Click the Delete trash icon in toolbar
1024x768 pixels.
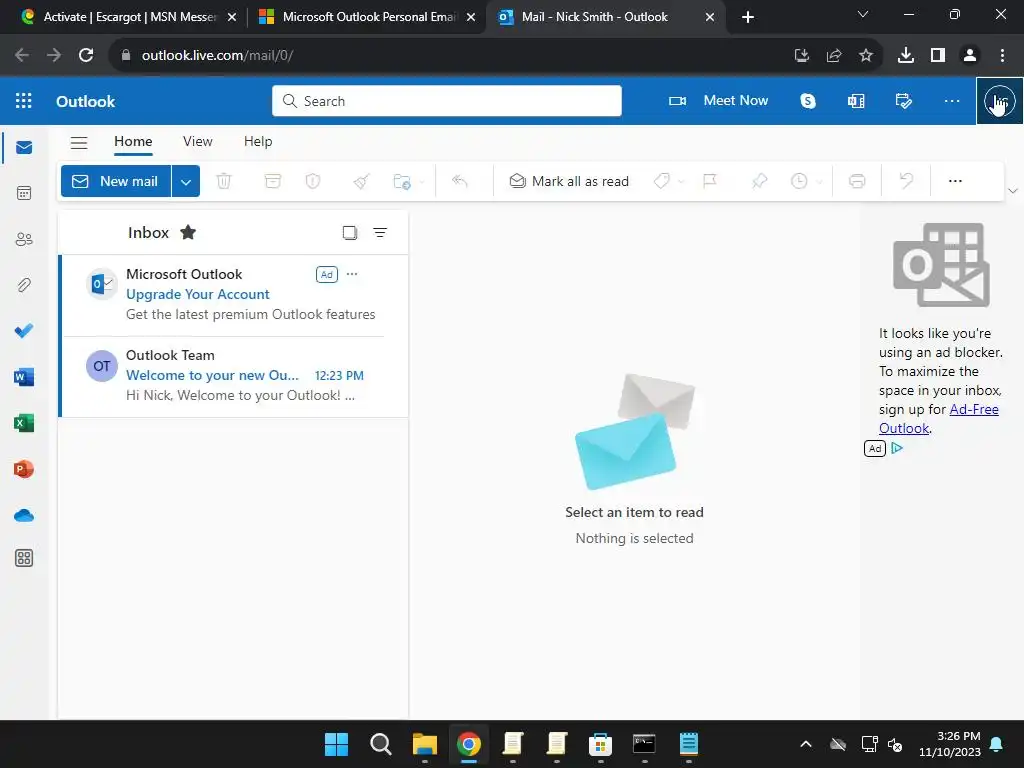click(224, 181)
